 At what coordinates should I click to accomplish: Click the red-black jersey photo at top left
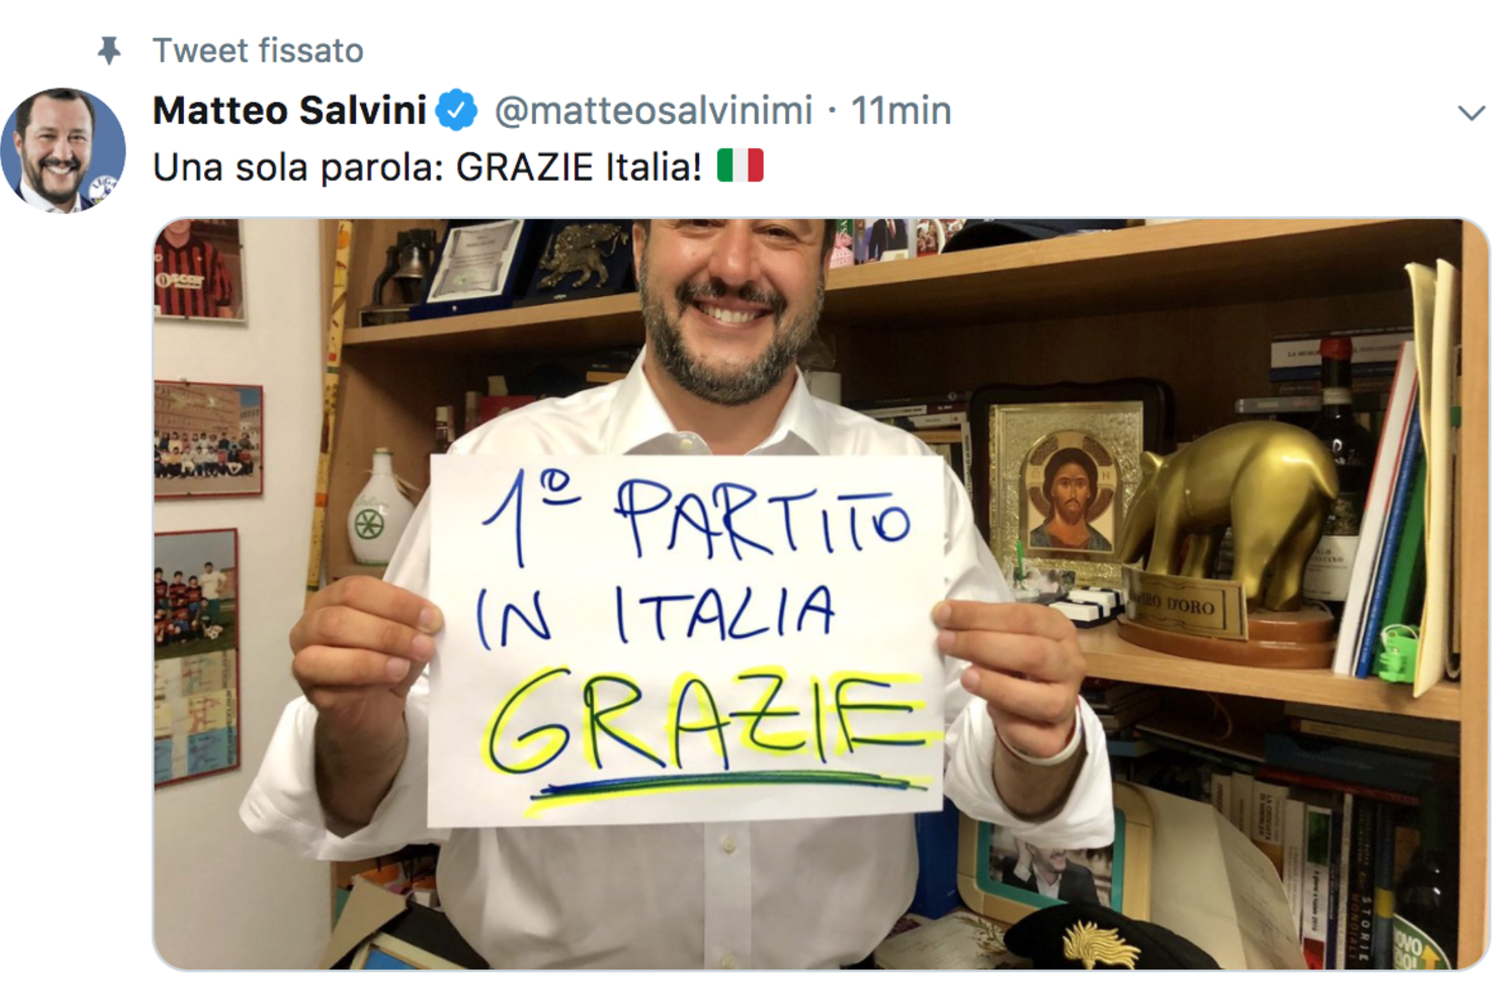[x=198, y=270]
